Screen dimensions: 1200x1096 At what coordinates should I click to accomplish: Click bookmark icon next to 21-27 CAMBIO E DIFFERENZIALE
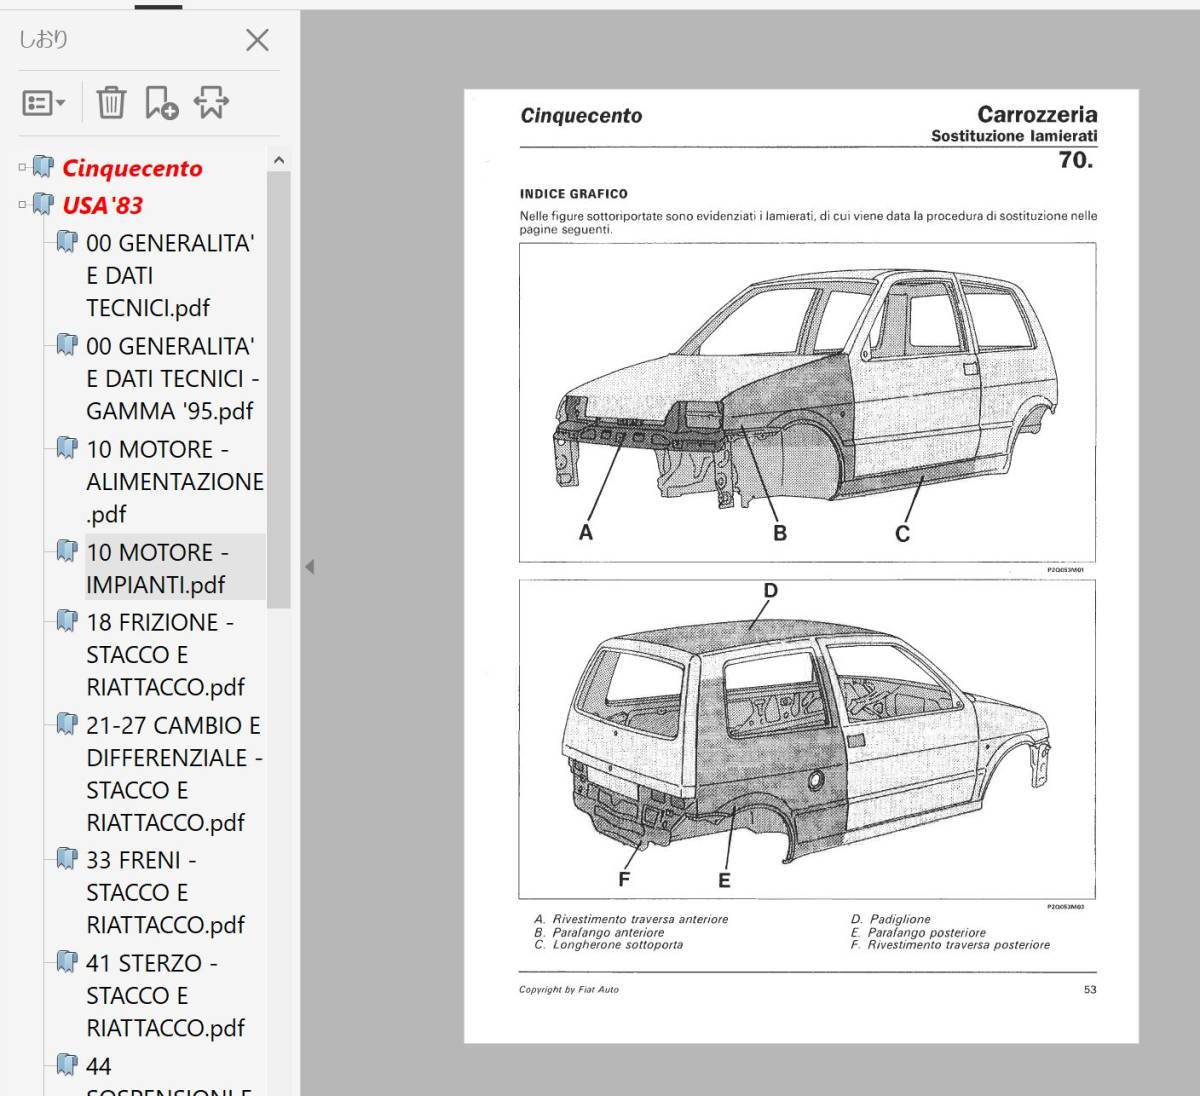pos(67,723)
